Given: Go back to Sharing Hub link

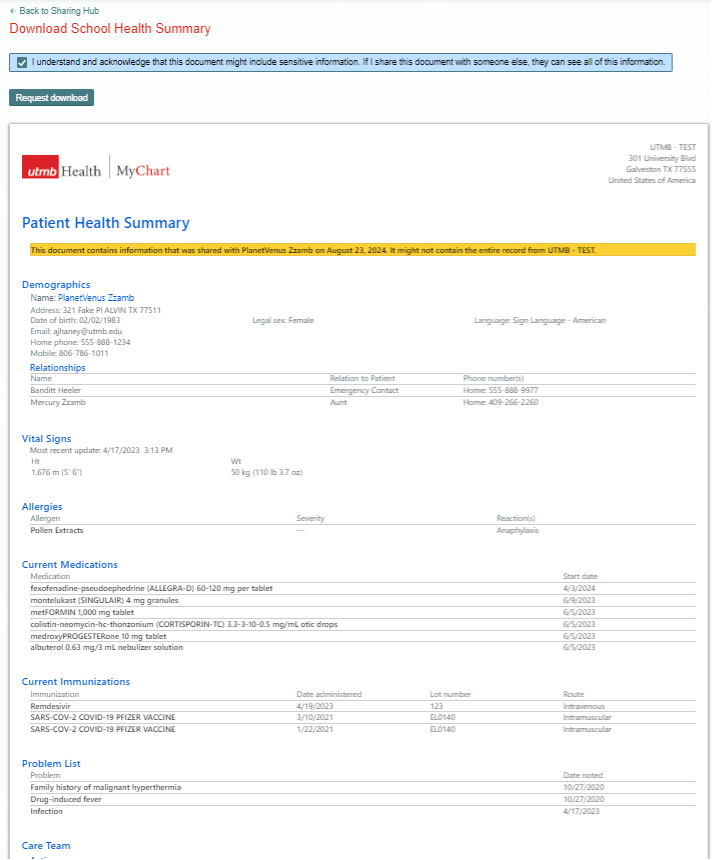Looking at the screenshot, I should tap(51, 10).
